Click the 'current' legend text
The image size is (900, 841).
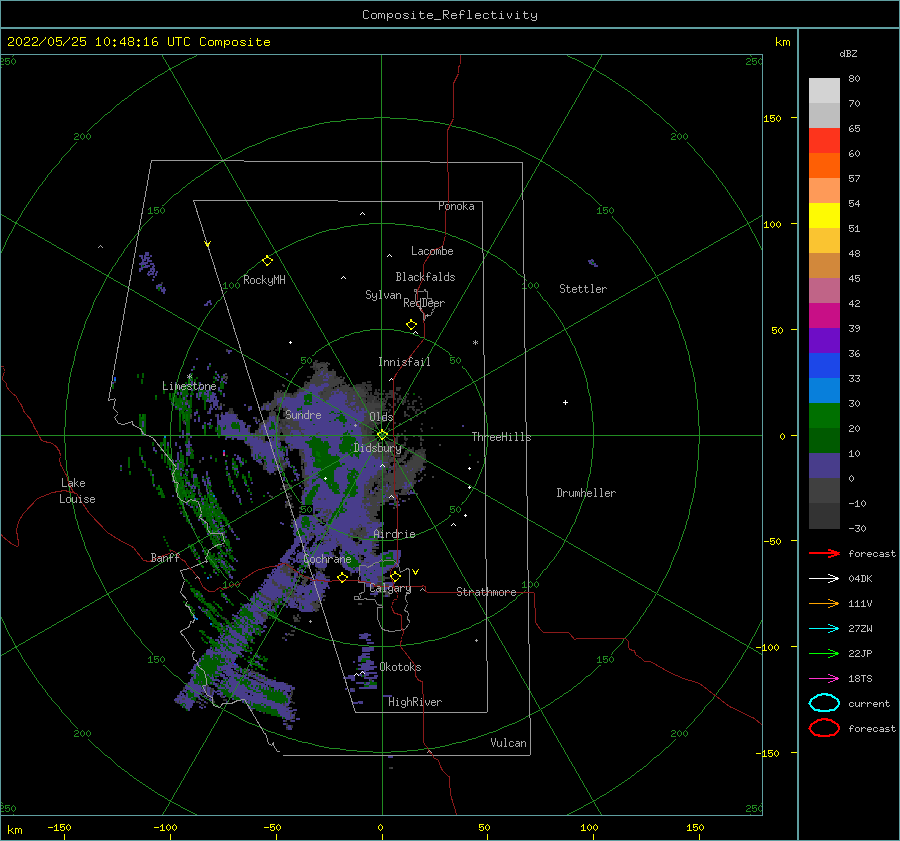(869, 703)
